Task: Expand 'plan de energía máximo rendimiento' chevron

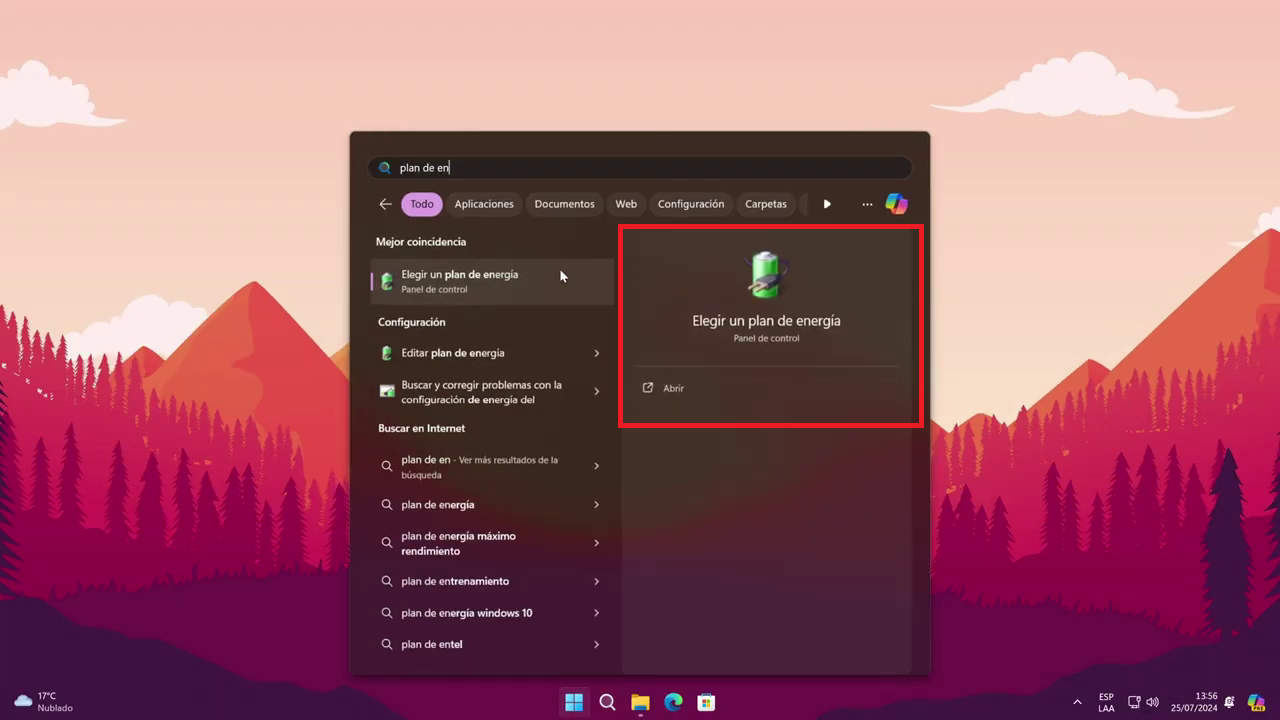Action: click(597, 543)
